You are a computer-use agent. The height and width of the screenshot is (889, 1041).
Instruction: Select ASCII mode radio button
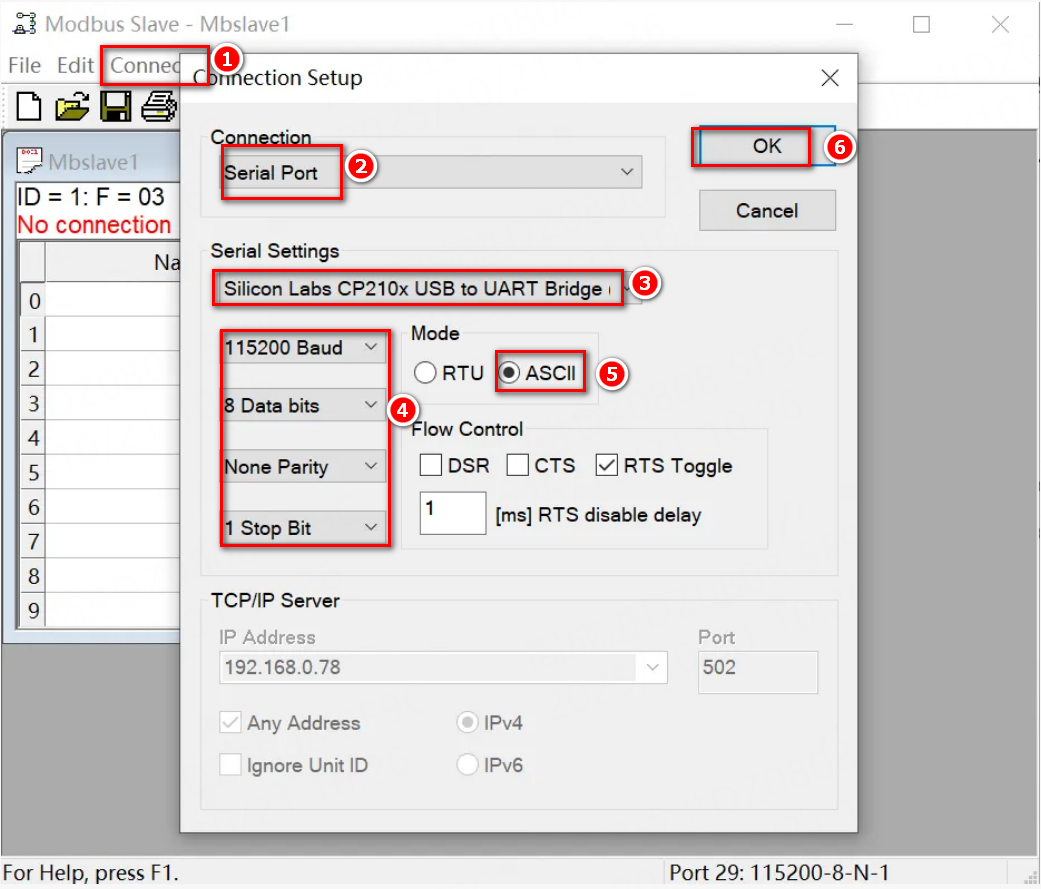coord(510,373)
